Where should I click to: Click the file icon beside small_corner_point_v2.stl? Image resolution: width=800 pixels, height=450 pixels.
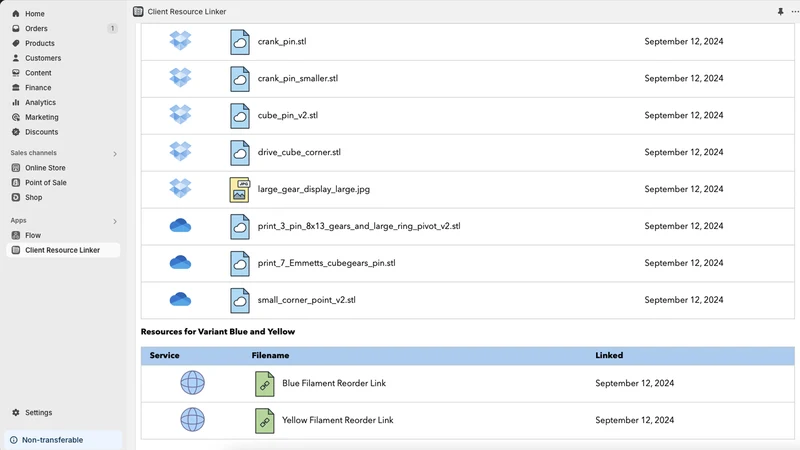point(240,301)
